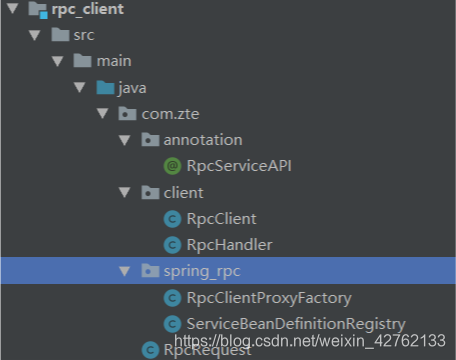Click the main folder icon
This screenshot has width=456, height=360.
[82, 61]
